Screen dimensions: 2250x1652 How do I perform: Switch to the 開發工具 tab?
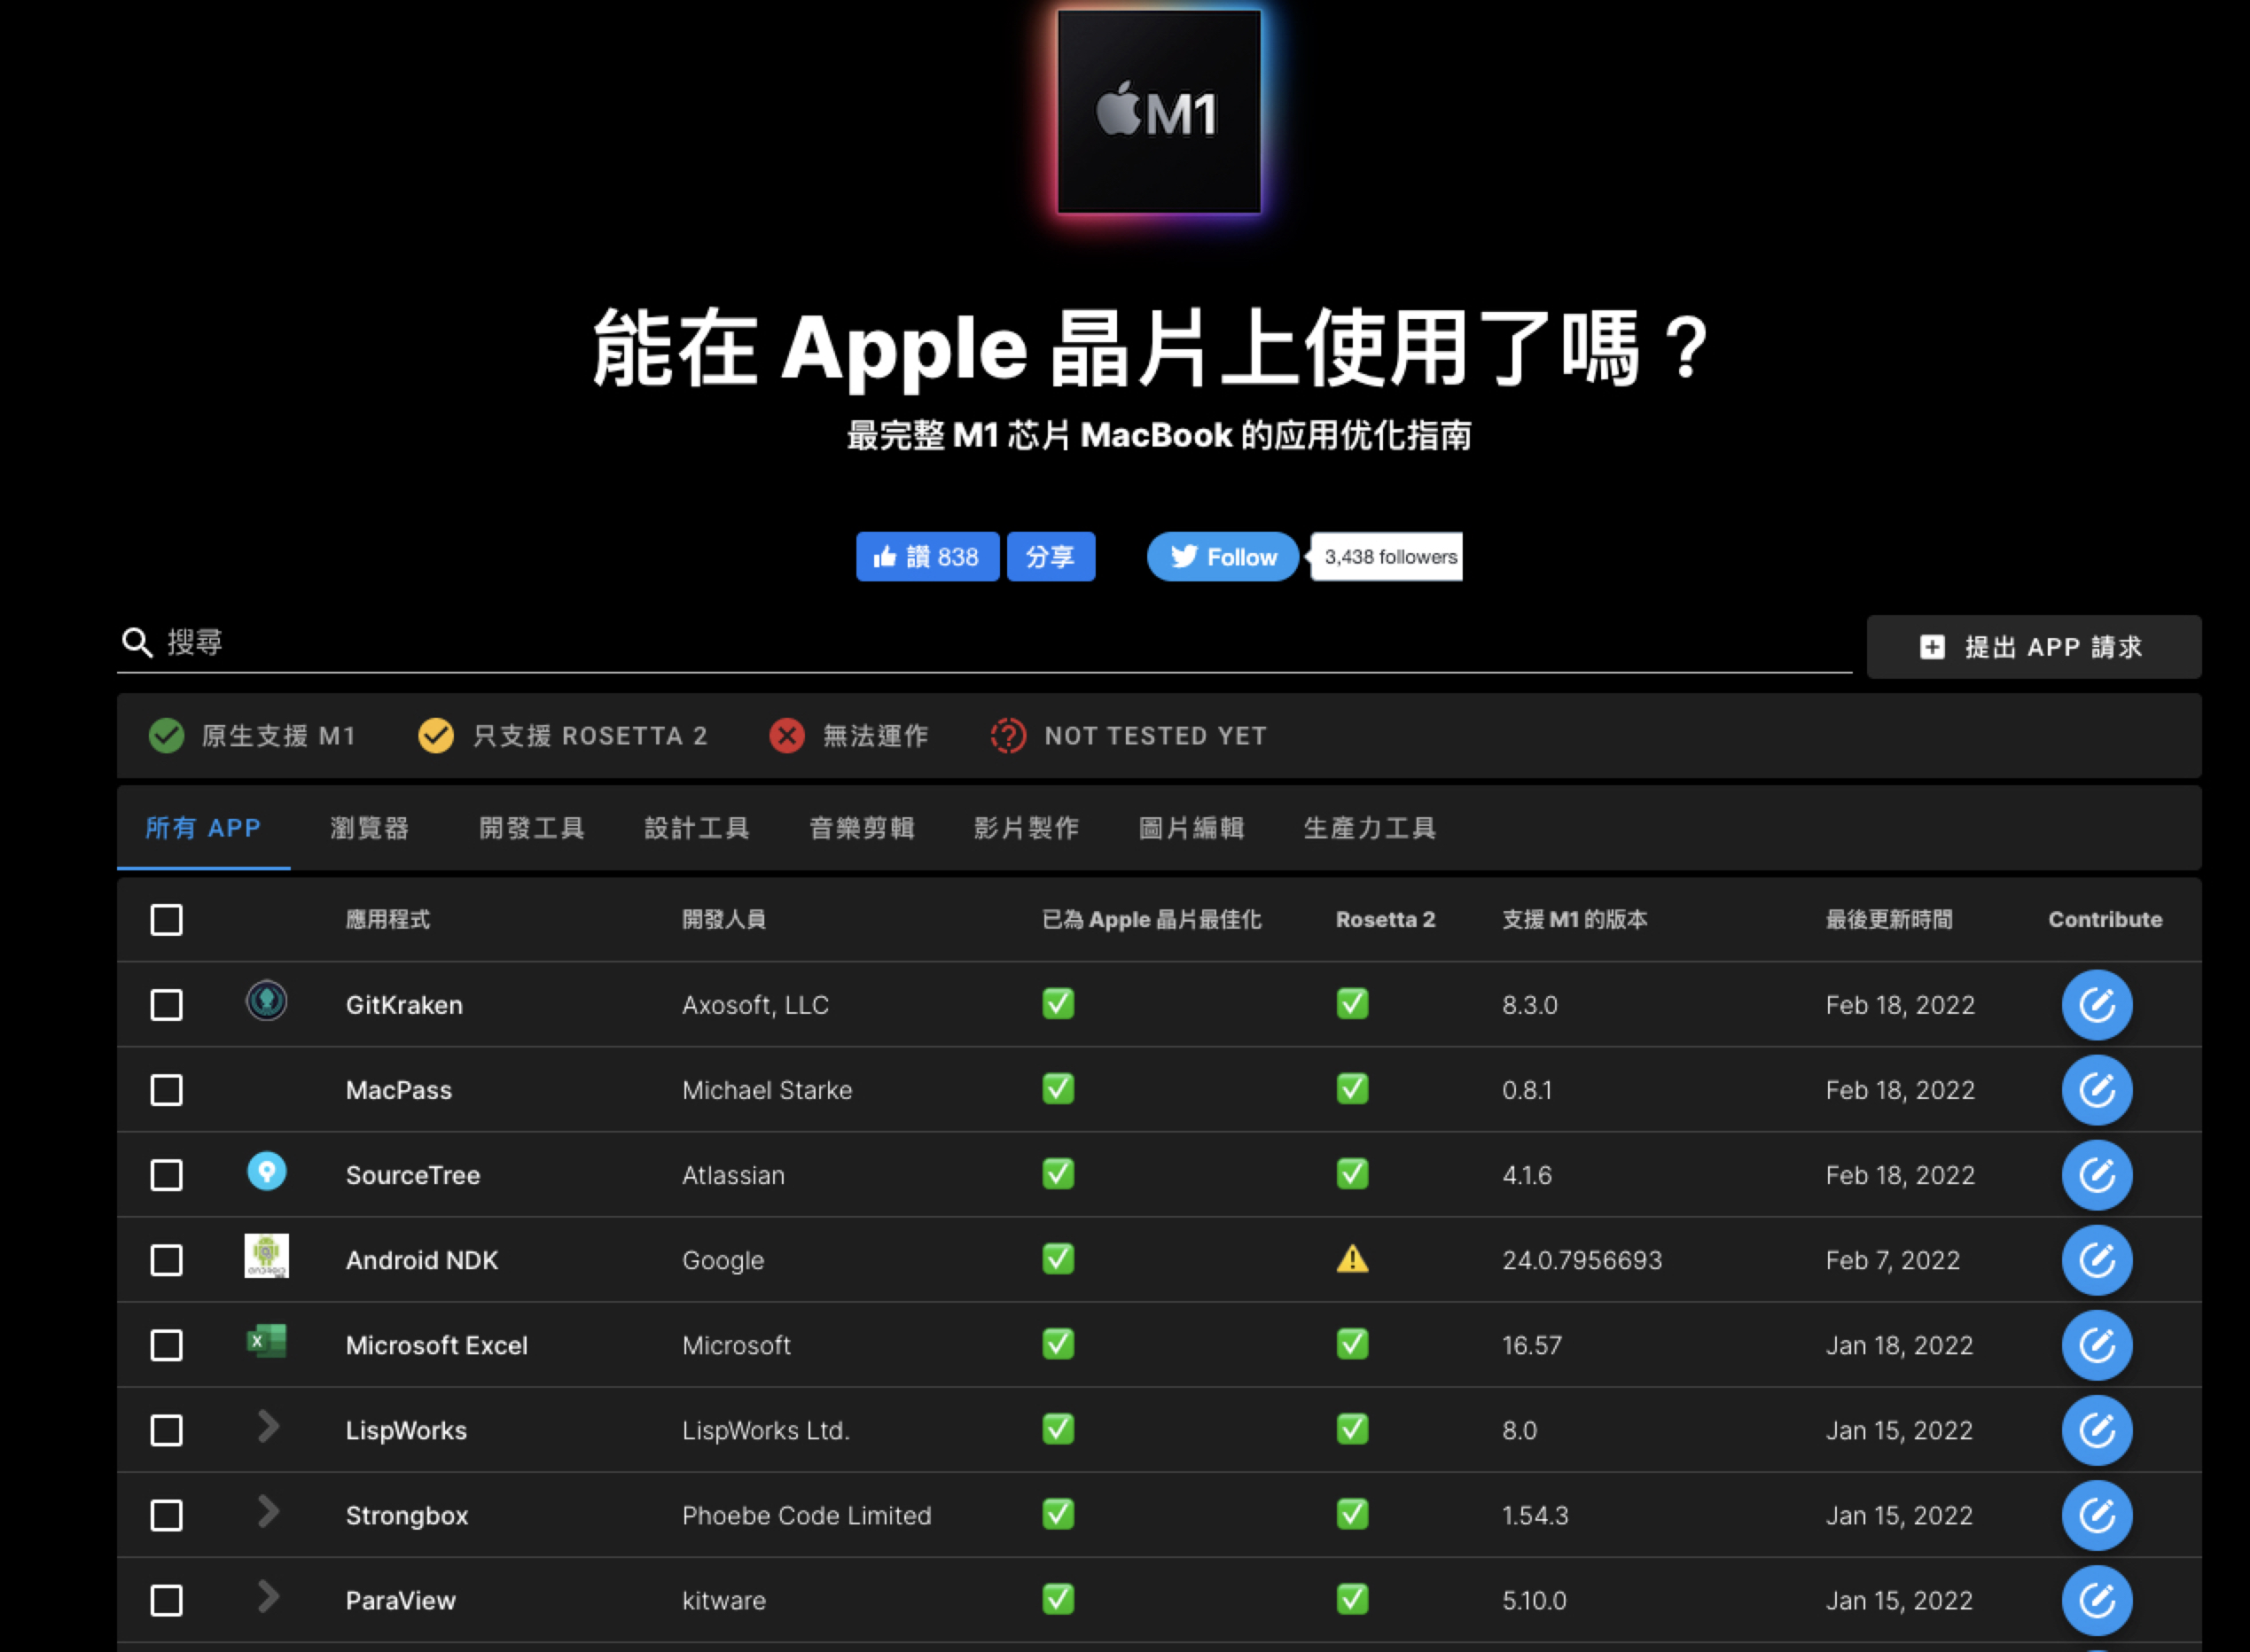click(531, 828)
